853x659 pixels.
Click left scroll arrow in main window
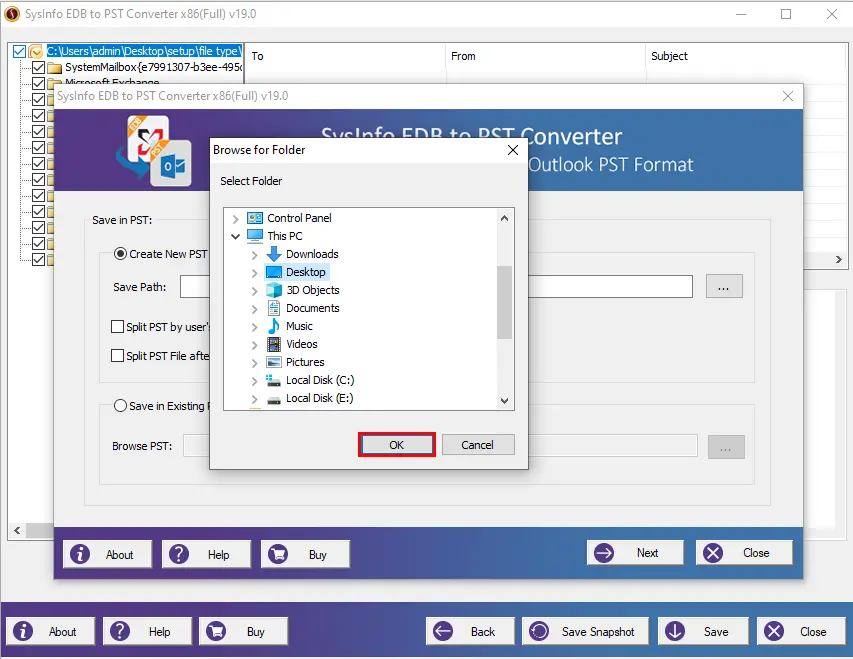[17, 530]
